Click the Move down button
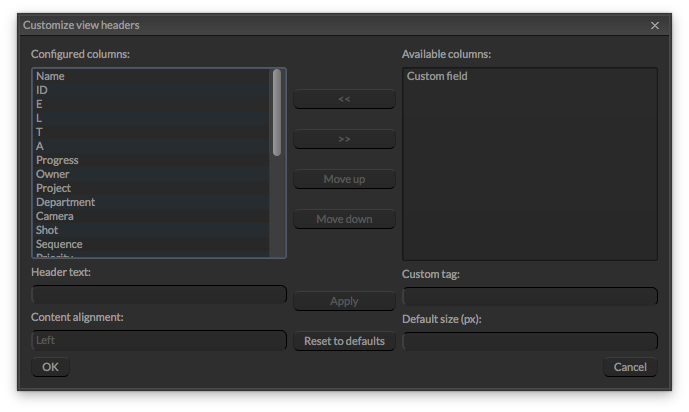This screenshot has height=412, width=689. click(x=344, y=219)
